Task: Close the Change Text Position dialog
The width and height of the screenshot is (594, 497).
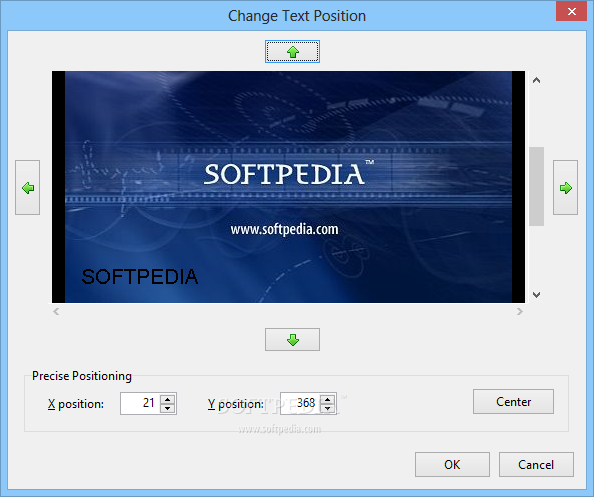Action: (x=572, y=11)
